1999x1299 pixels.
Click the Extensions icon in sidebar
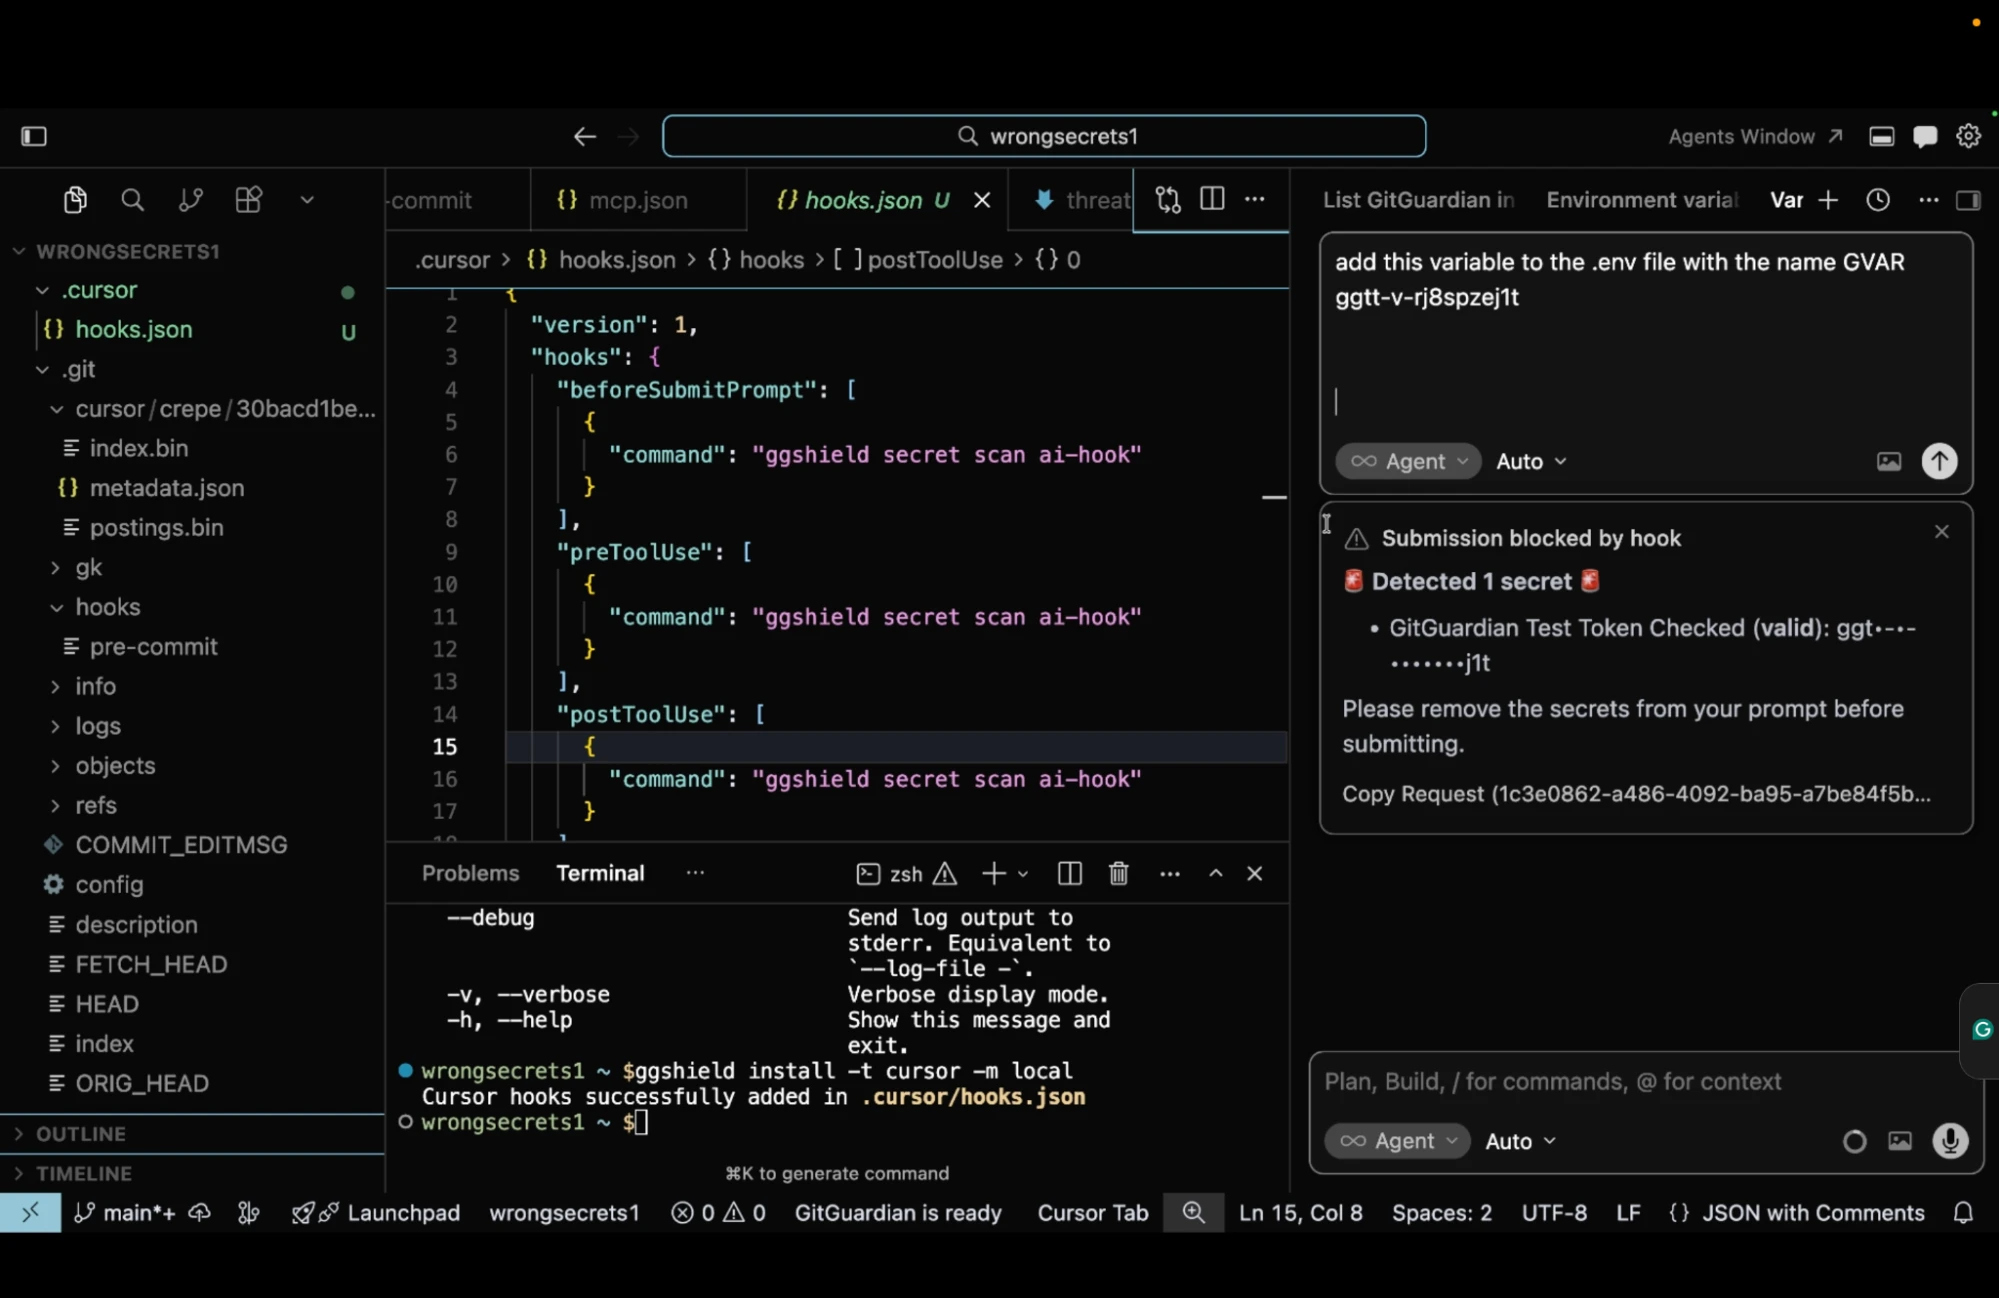tap(248, 200)
